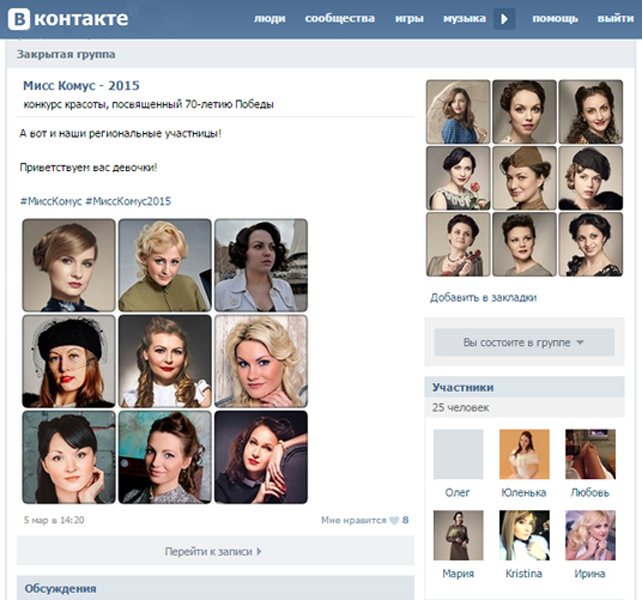Open post photo of woman in black veiled hat
The width and height of the screenshot is (642, 600).
69,361
